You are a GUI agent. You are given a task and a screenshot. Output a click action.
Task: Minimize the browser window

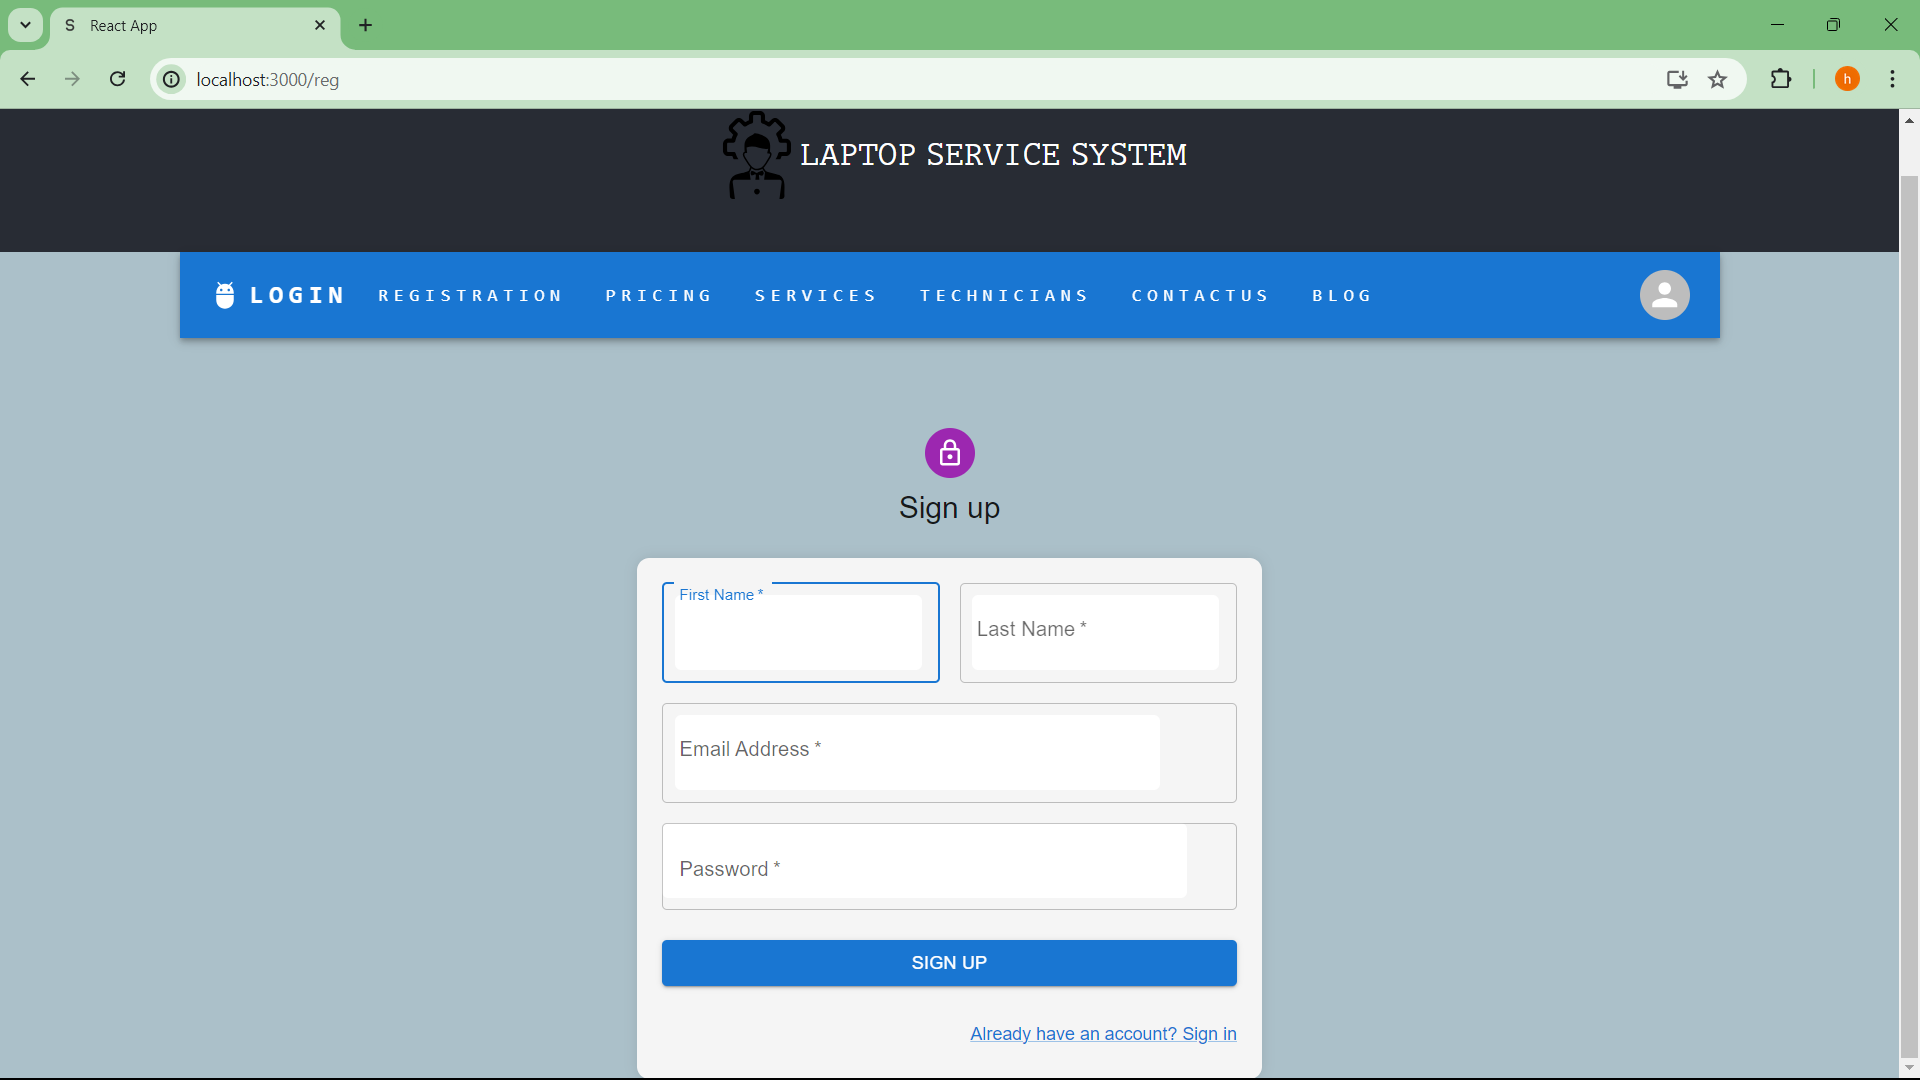pyautogui.click(x=1777, y=25)
